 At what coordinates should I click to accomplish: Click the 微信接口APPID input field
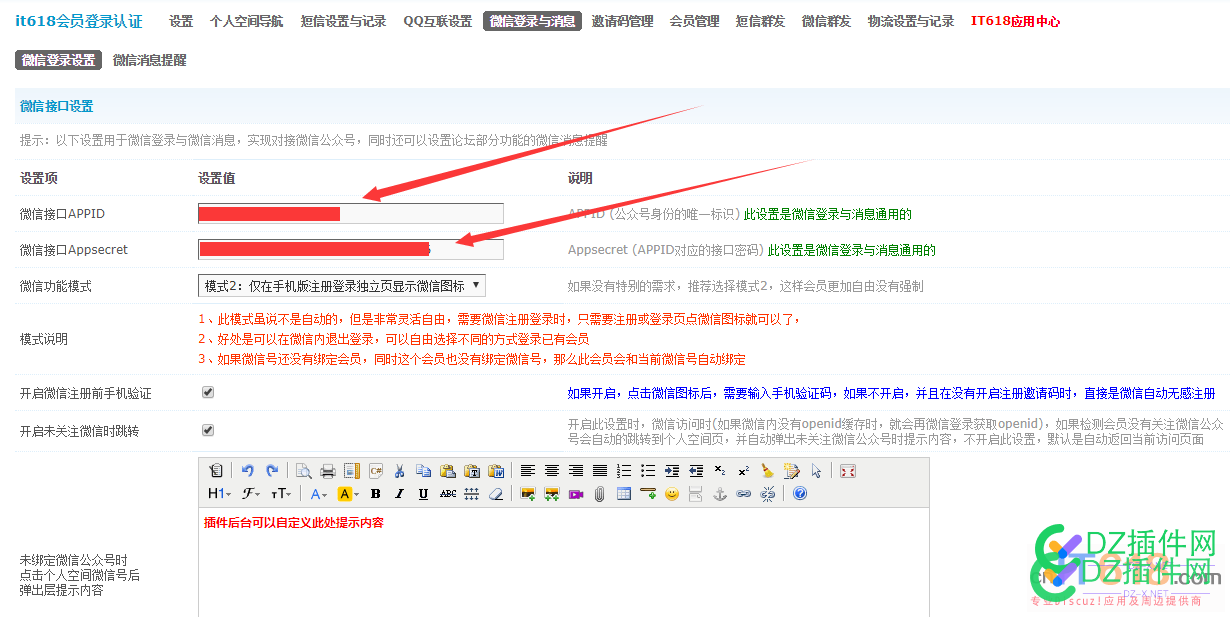tap(350, 213)
